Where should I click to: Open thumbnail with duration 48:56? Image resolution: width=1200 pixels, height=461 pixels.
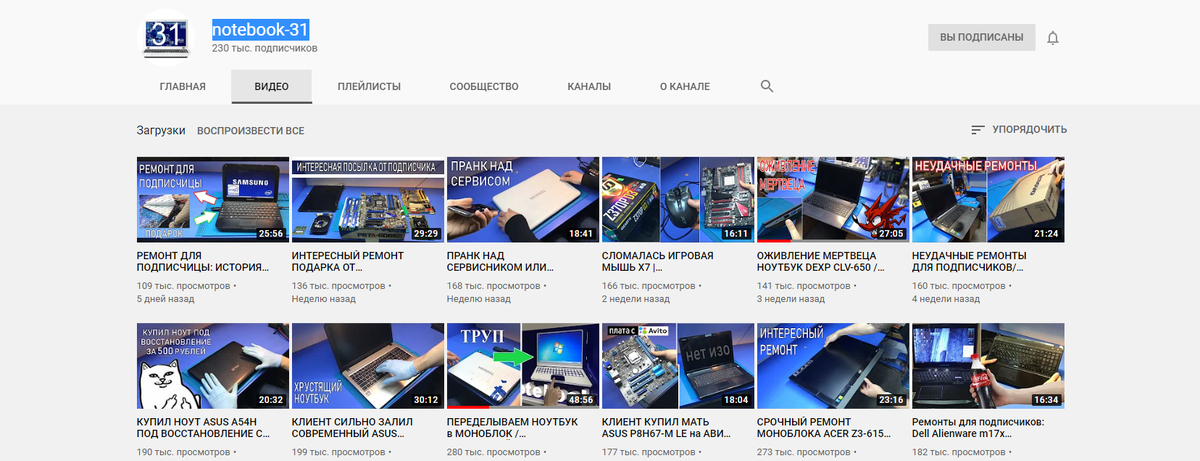[523, 366]
